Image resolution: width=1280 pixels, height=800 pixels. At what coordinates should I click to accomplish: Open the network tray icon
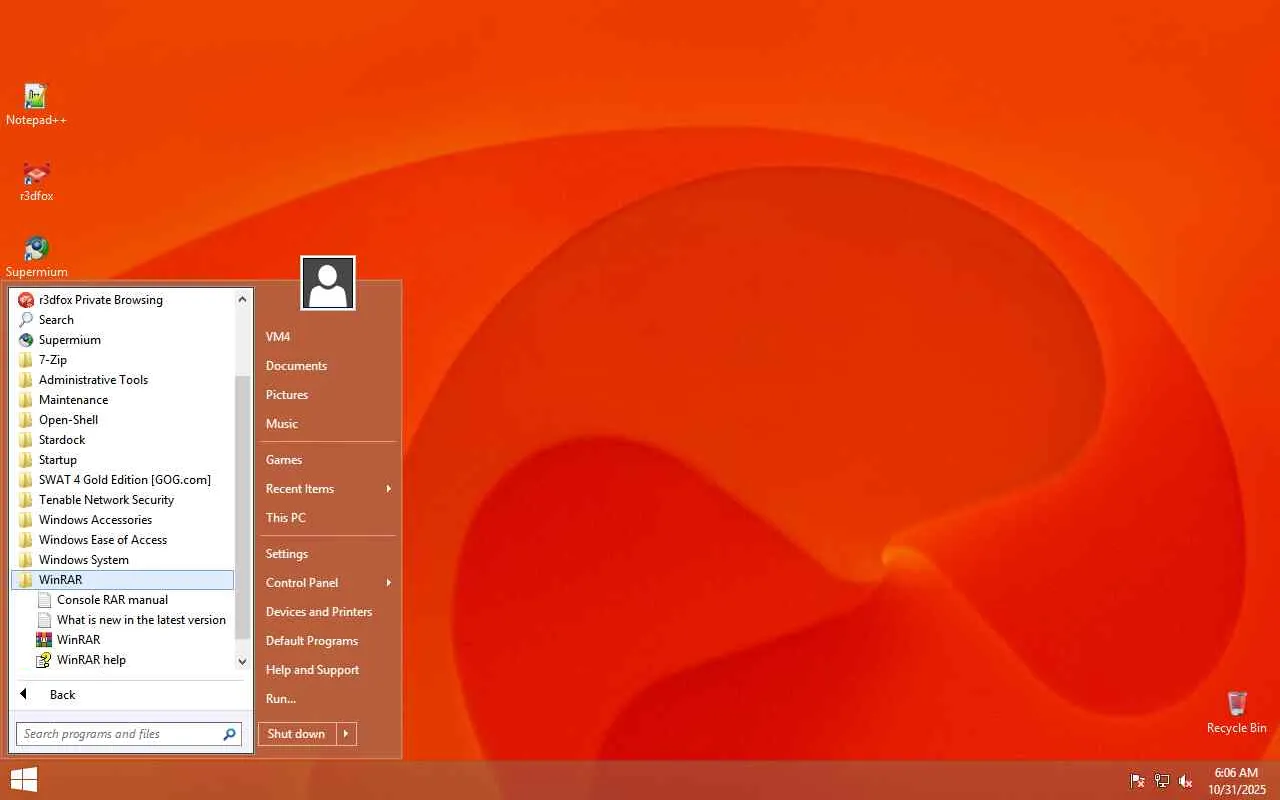1162,781
